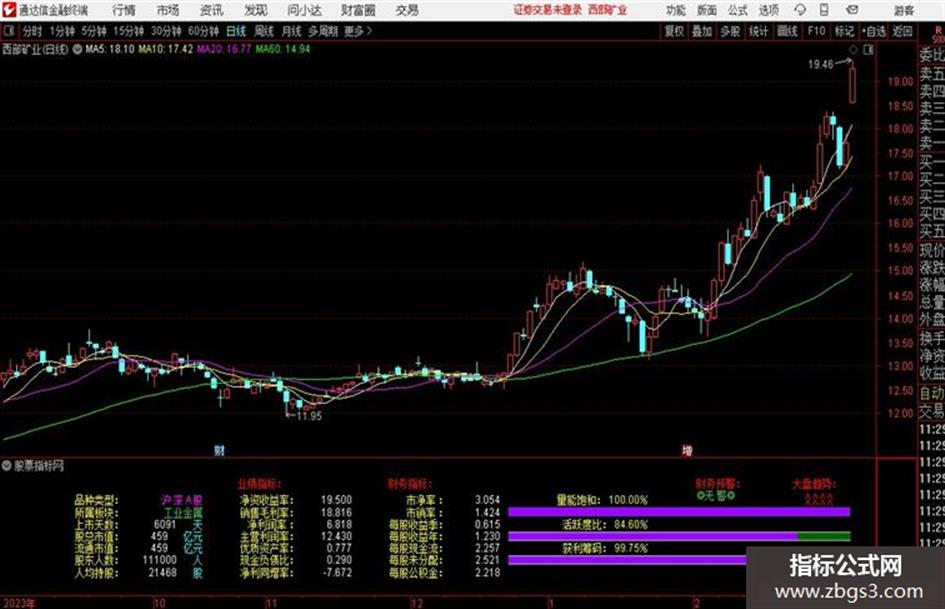The width and height of the screenshot is (945, 609).
Task: Open the 公式 menu
Action: pyautogui.click(x=738, y=10)
